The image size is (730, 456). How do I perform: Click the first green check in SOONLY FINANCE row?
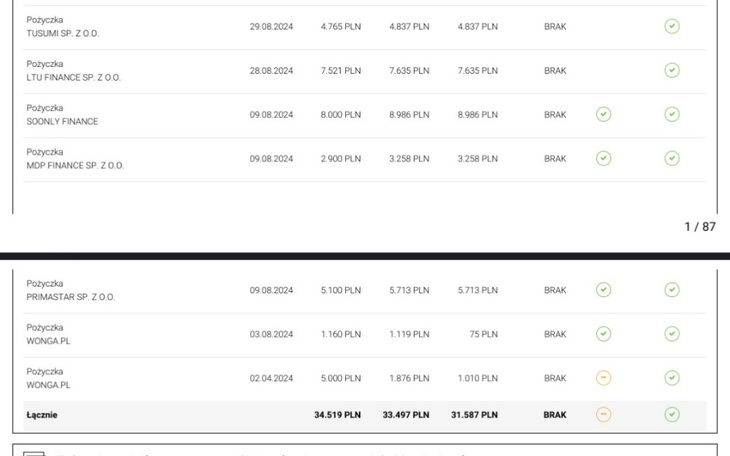[x=603, y=114]
